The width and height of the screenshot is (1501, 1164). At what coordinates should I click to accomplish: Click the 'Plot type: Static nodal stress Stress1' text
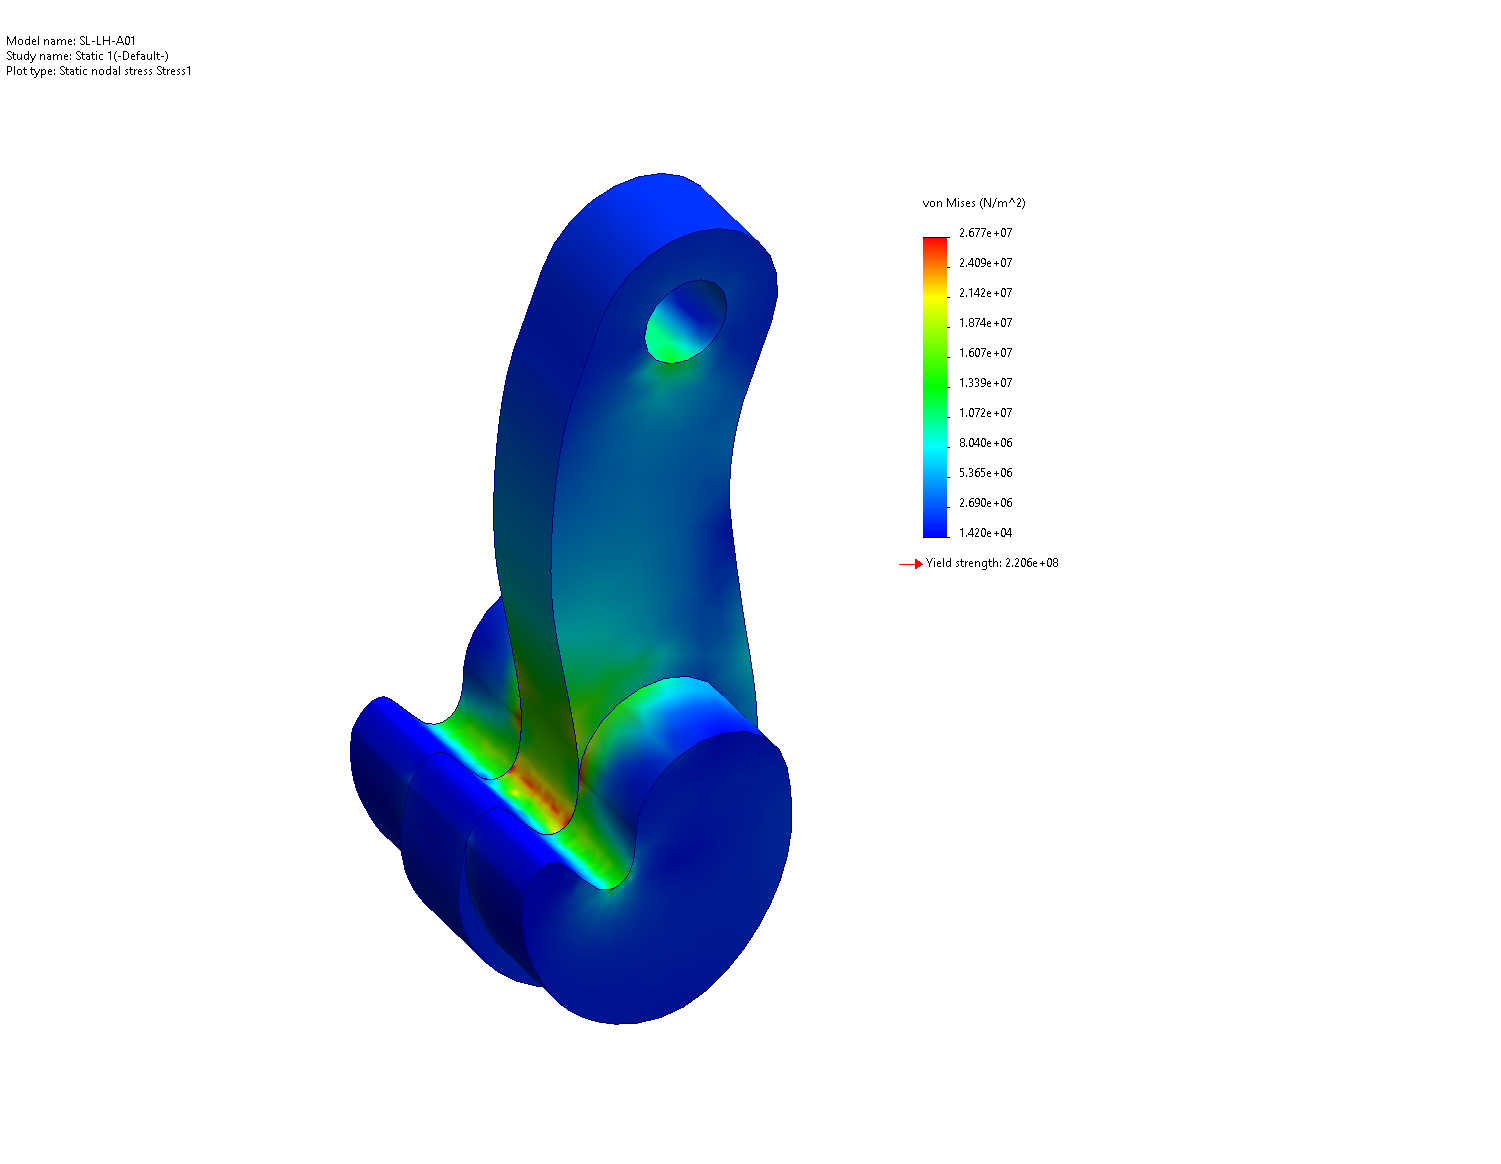[99, 71]
